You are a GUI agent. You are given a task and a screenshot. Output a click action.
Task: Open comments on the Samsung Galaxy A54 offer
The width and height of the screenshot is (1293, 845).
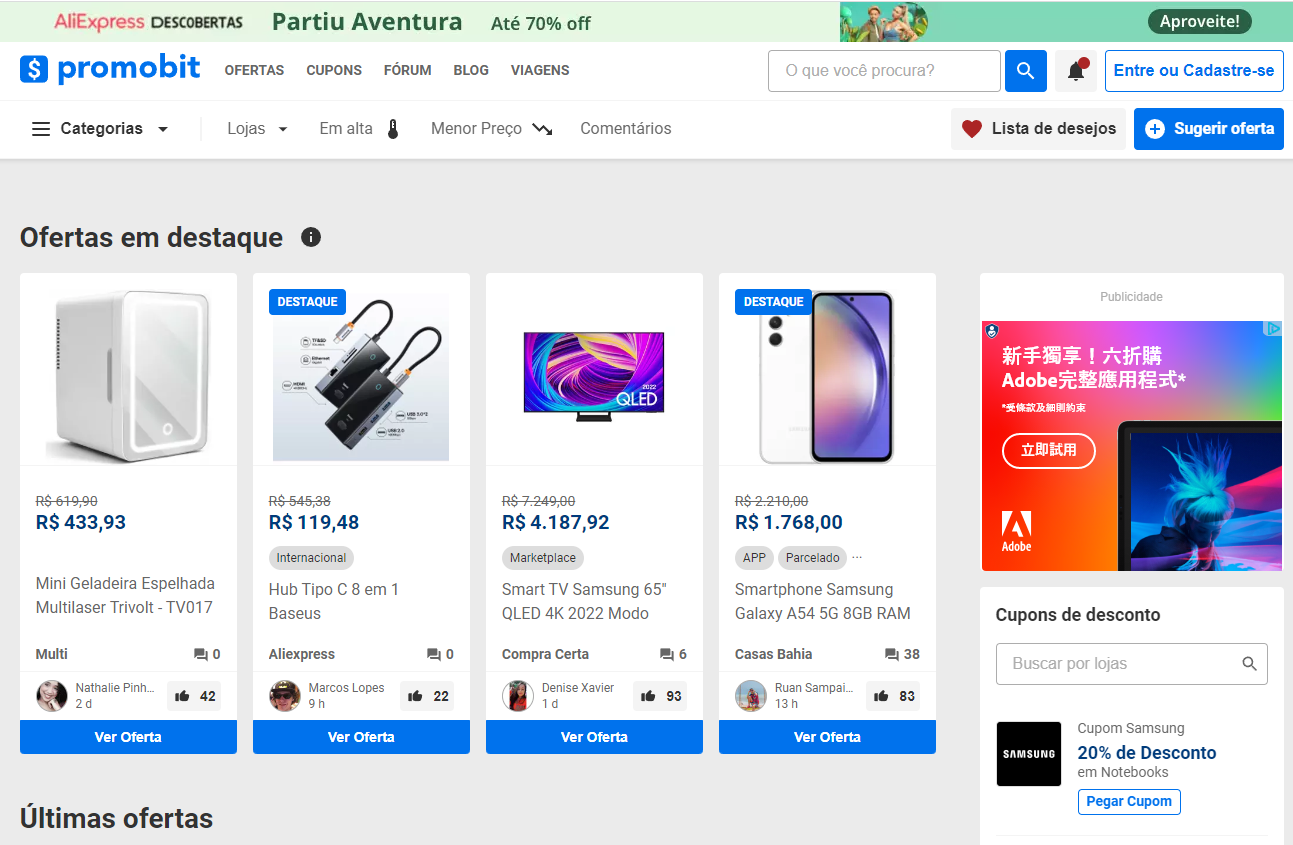[902, 654]
